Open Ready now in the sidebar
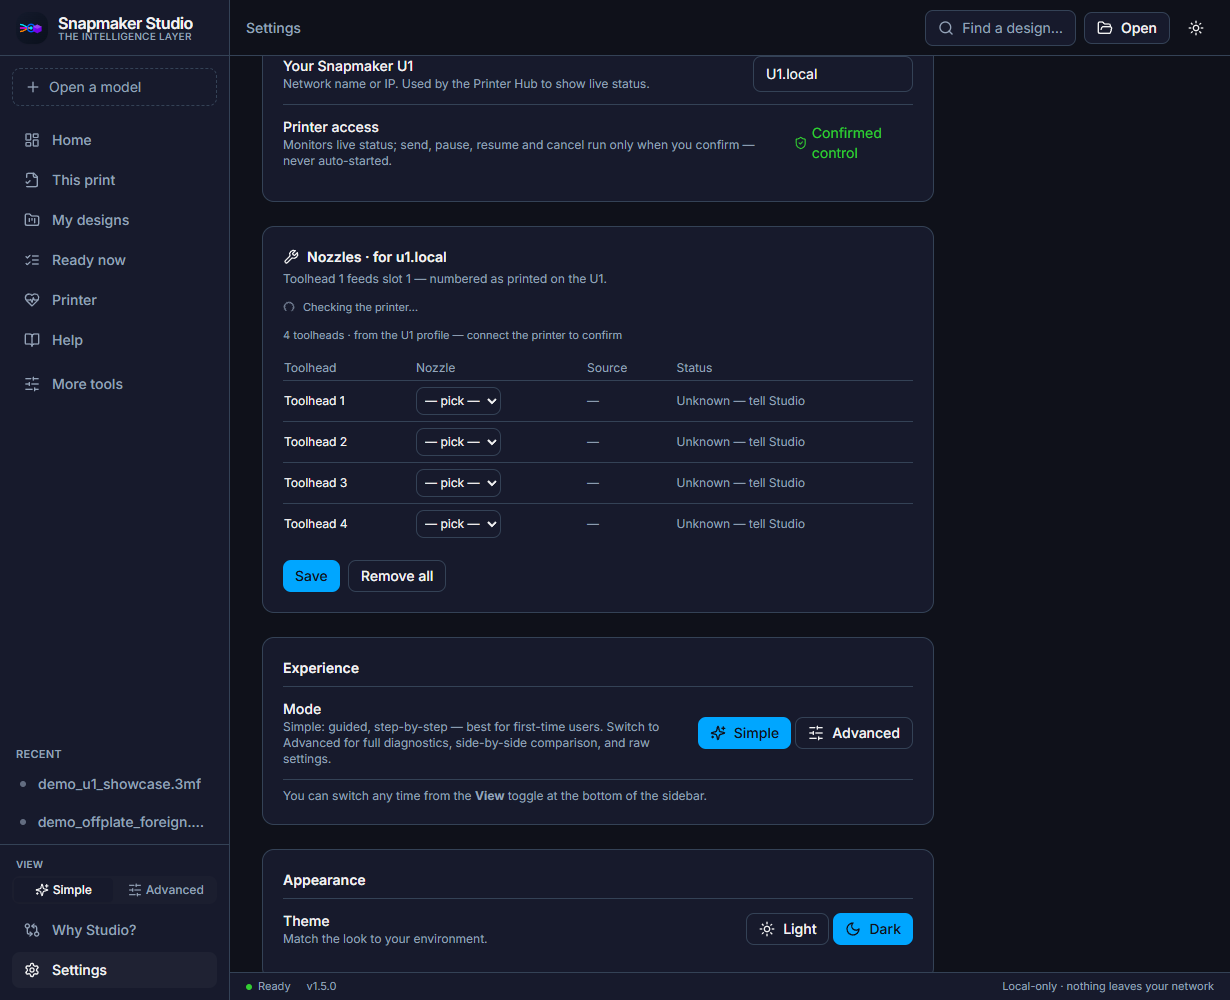 (114, 260)
